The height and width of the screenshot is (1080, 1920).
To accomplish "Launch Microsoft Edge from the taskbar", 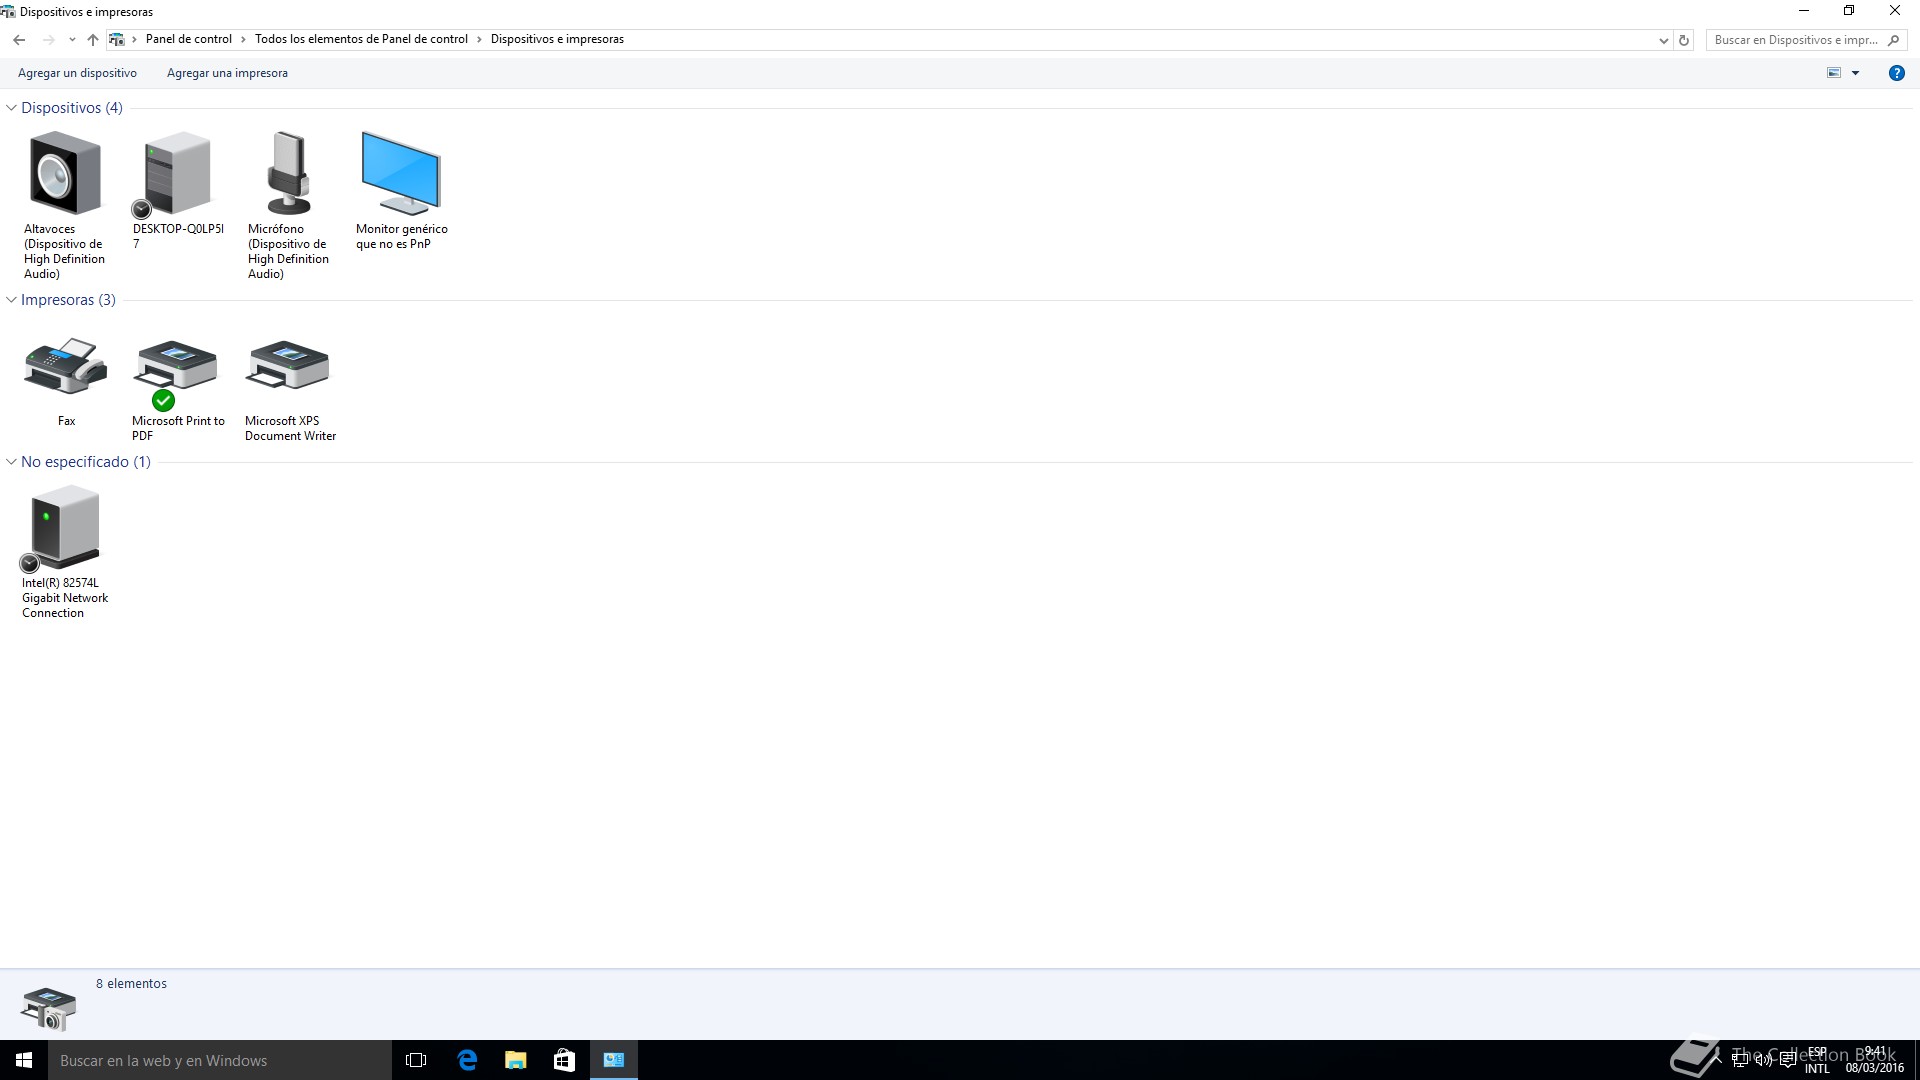I will 467,1060.
